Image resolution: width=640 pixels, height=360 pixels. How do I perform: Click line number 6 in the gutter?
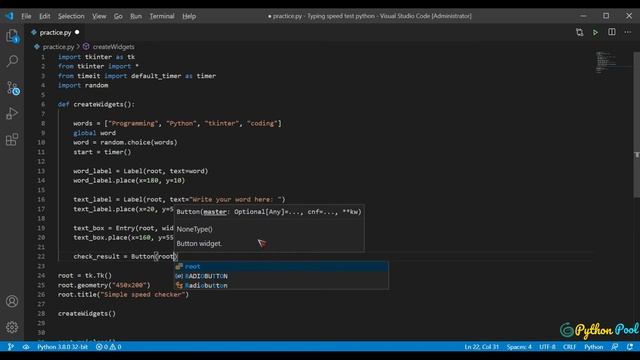pyautogui.click(x=43, y=104)
